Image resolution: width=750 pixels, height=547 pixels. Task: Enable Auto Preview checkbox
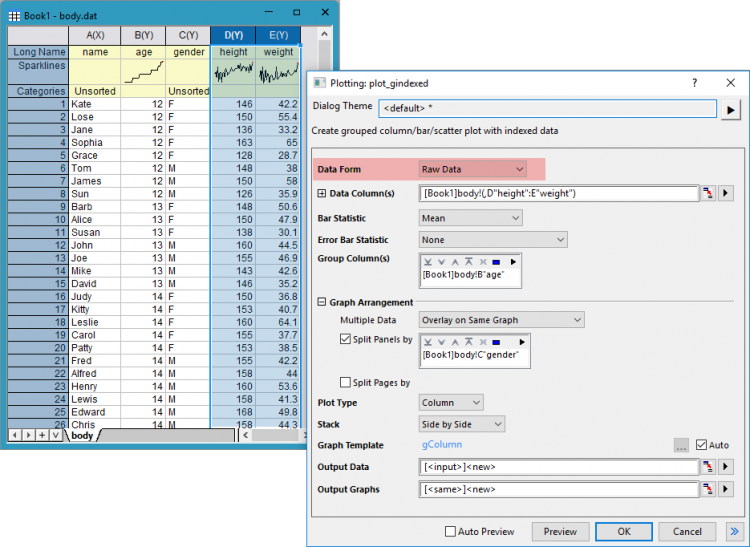[450, 531]
